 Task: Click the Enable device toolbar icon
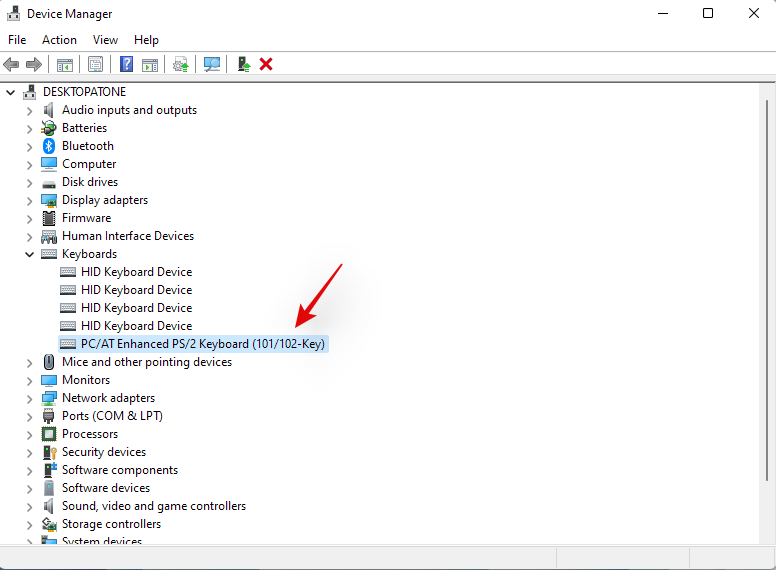coord(243,64)
